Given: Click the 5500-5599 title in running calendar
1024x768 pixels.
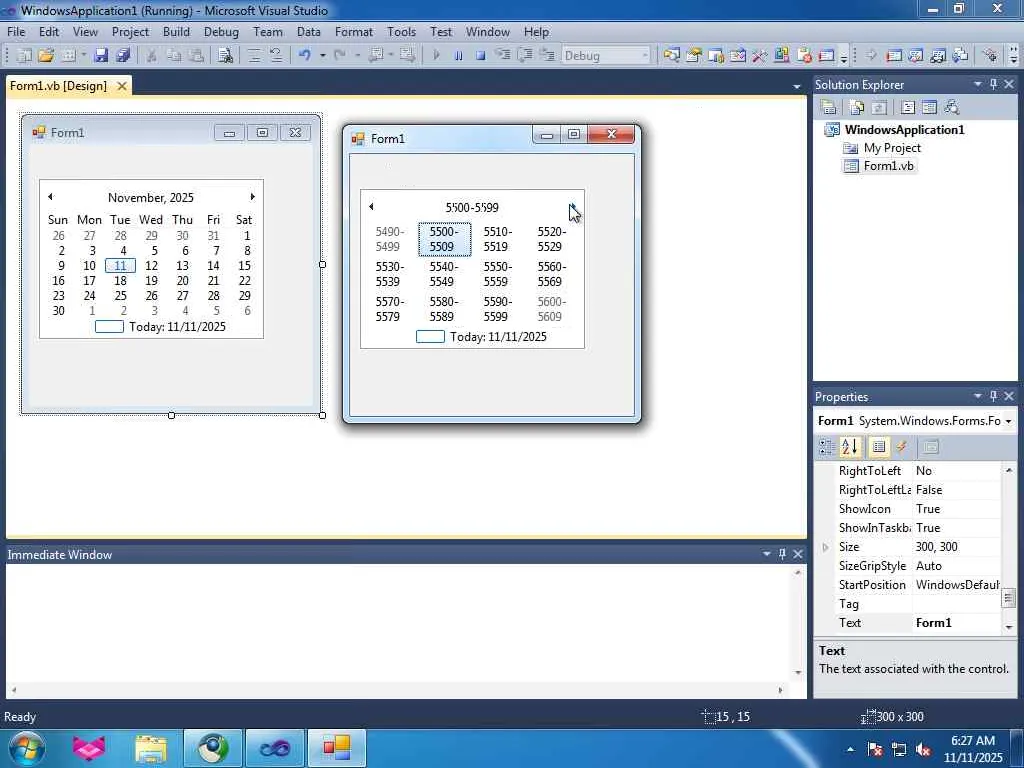Looking at the screenshot, I should pos(472,208).
